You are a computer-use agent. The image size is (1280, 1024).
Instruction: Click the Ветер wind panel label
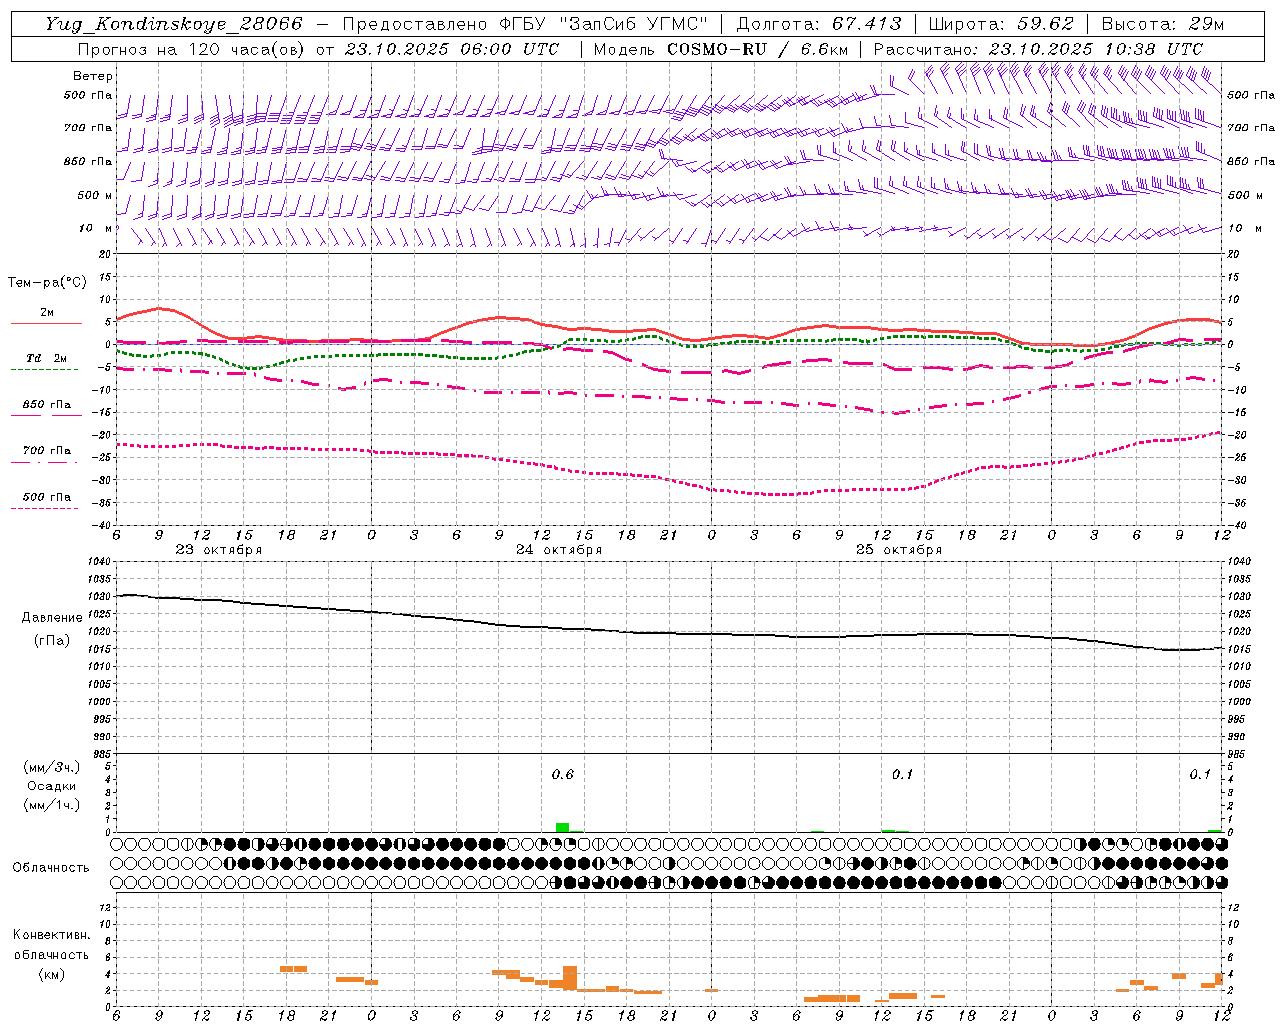[x=93, y=76]
